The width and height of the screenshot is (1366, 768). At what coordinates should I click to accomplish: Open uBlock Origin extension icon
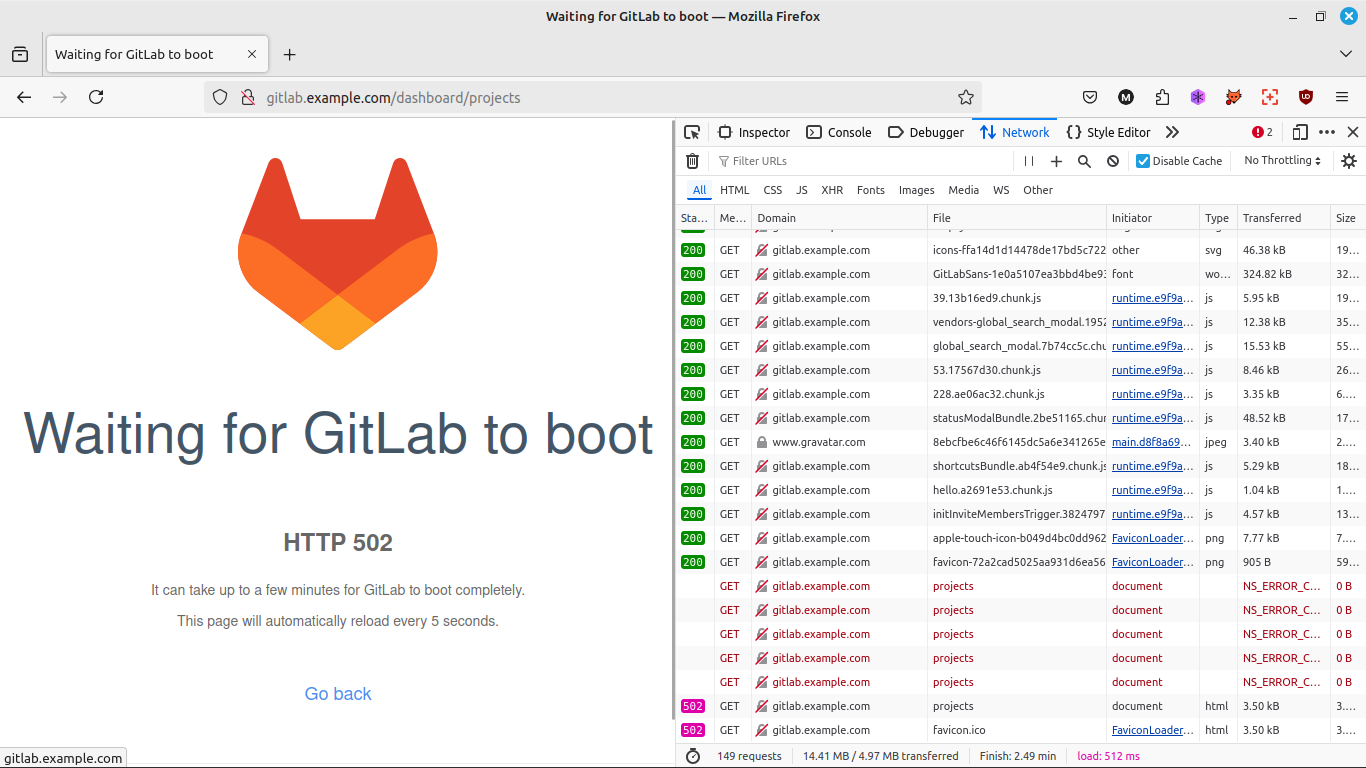(x=1306, y=97)
